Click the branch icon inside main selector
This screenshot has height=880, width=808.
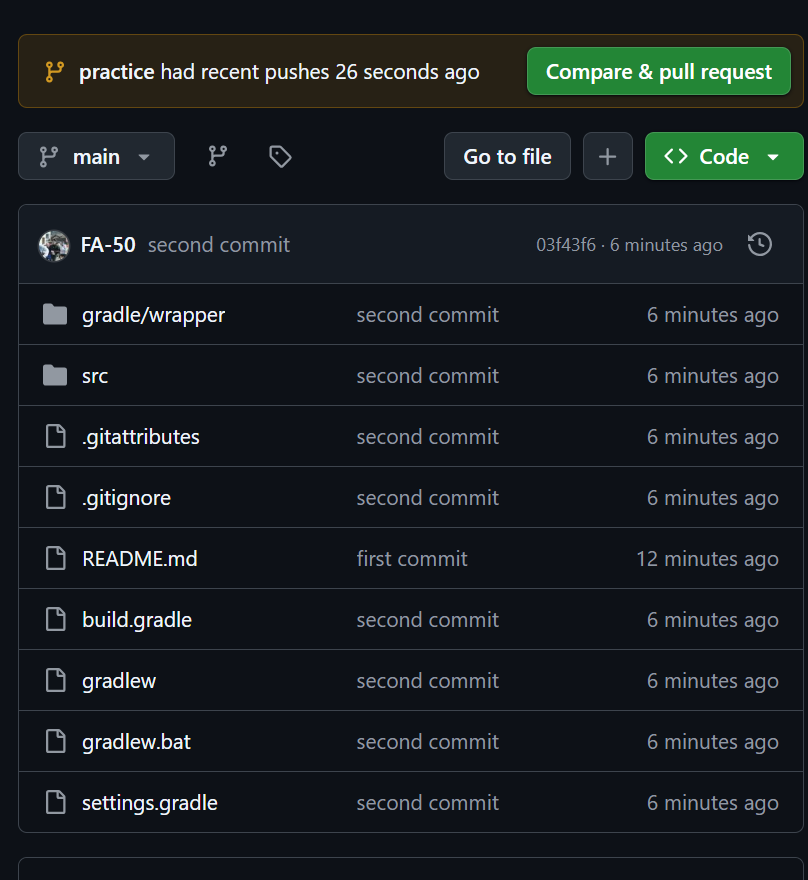(49, 157)
